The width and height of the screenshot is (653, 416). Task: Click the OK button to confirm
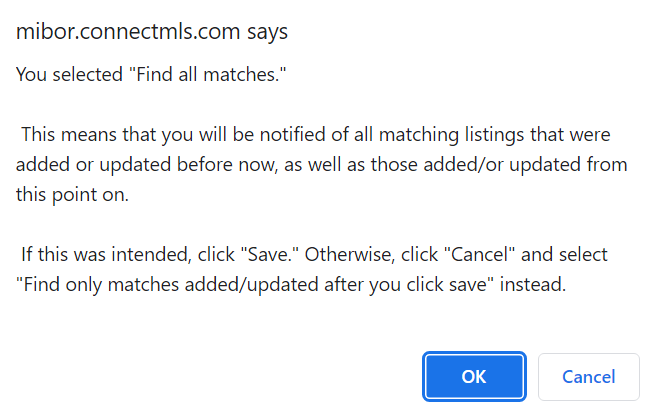point(474,377)
